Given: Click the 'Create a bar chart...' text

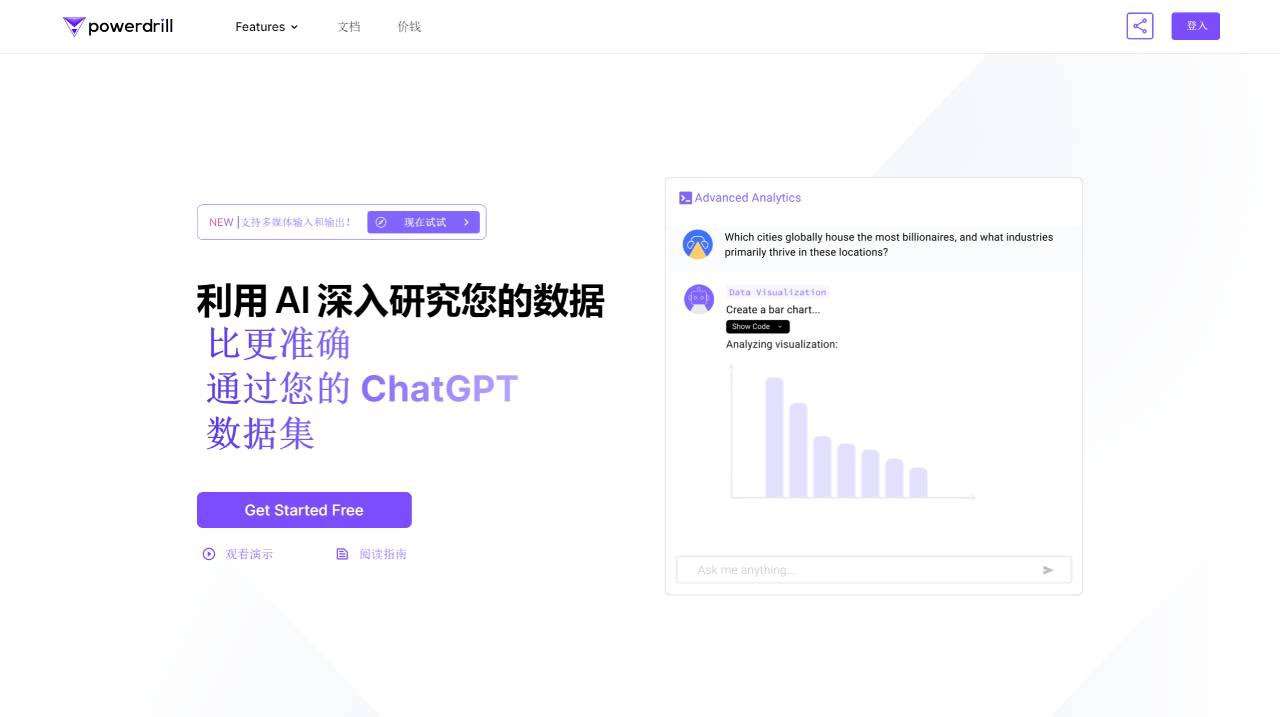Looking at the screenshot, I should click(773, 310).
